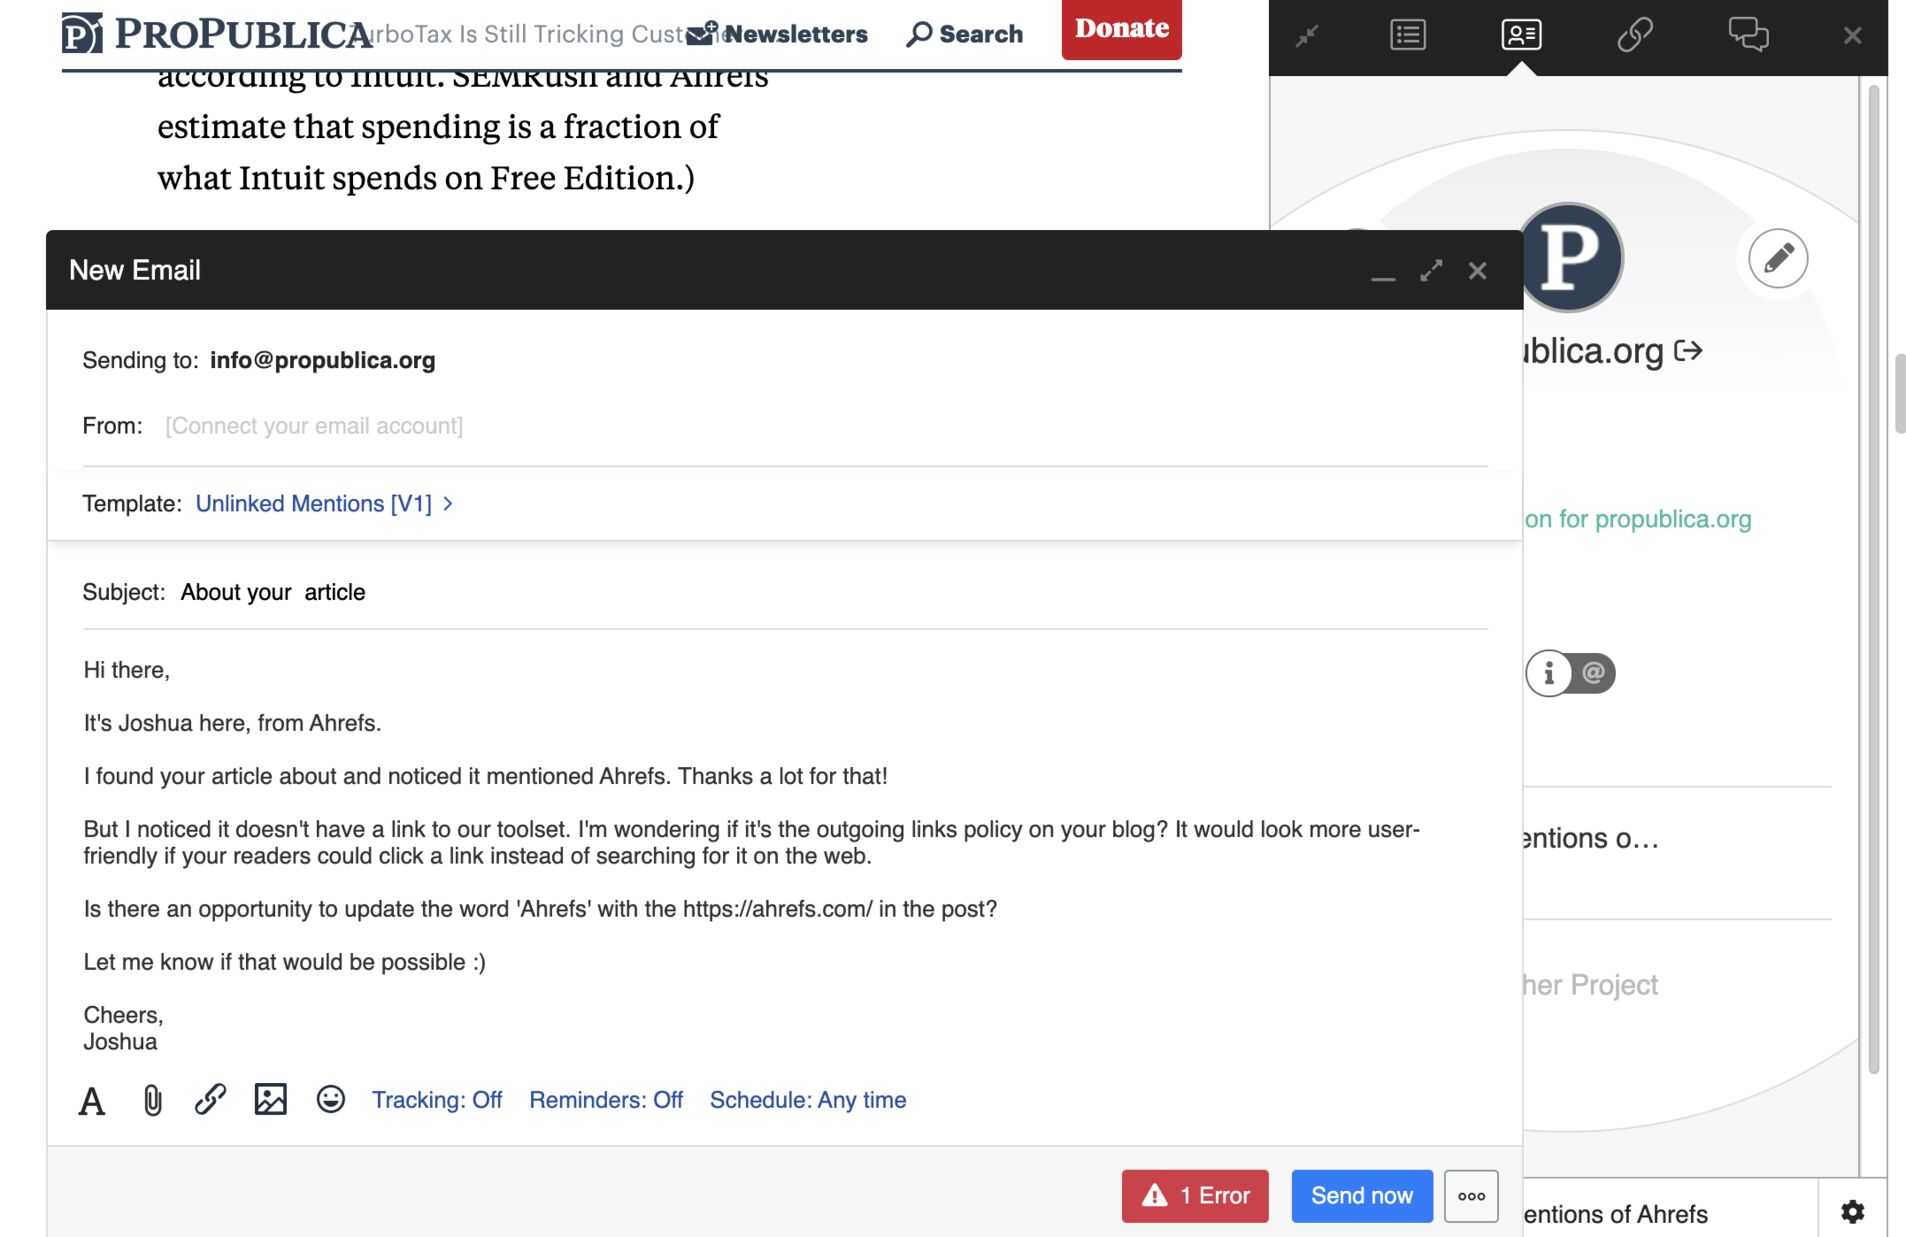Open Search in the ProPublica header
This screenshot has height=1237, width=1906.
(965, 33)
